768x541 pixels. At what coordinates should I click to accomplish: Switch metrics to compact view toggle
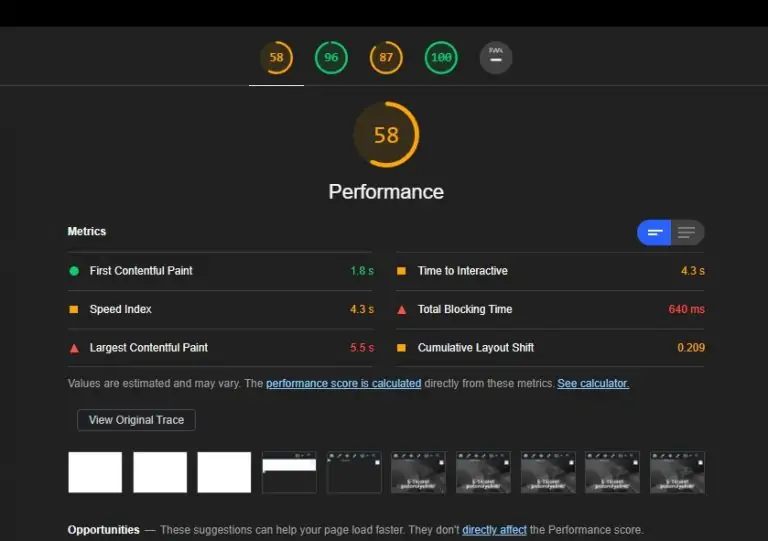pyautogui.click(x=654, y=233)
